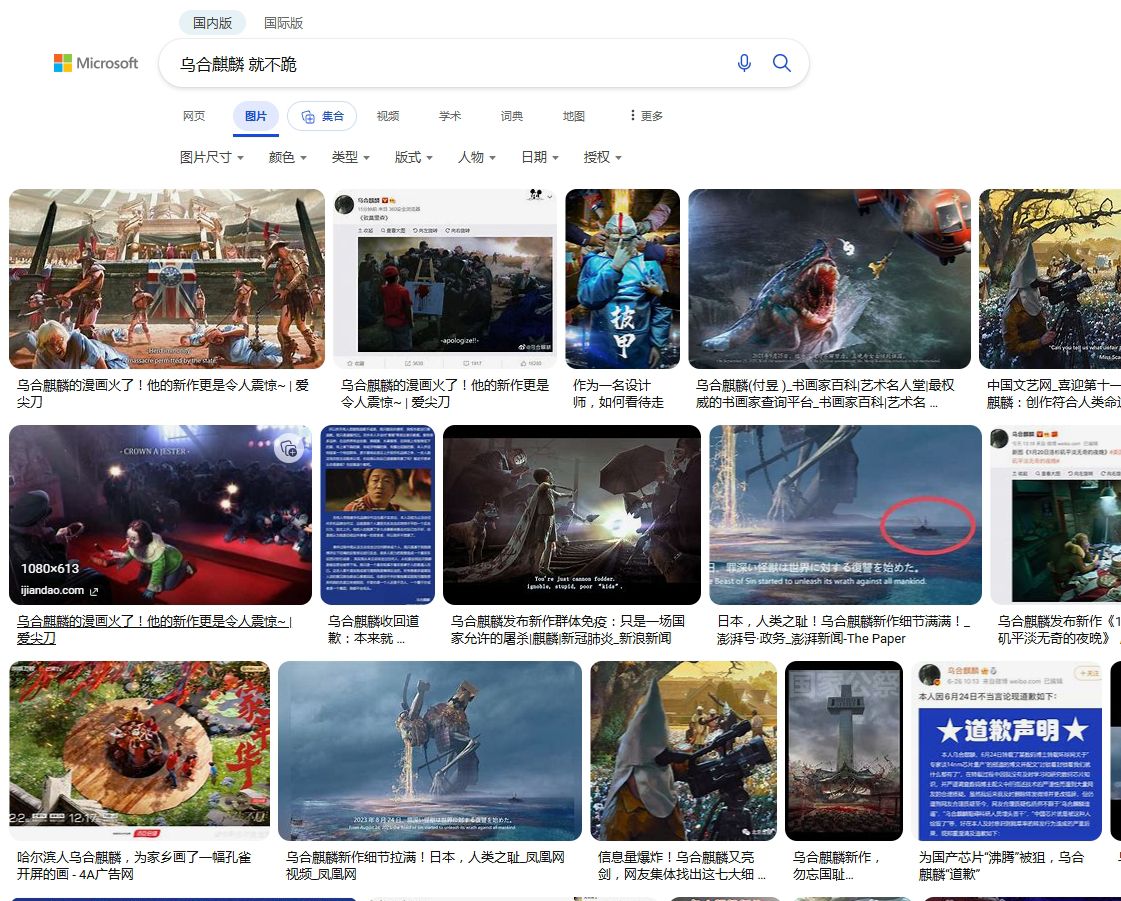
Task: Open link 信息量爆炸！乌合麒麟又亮剑
Action: [x=681, y=866]
